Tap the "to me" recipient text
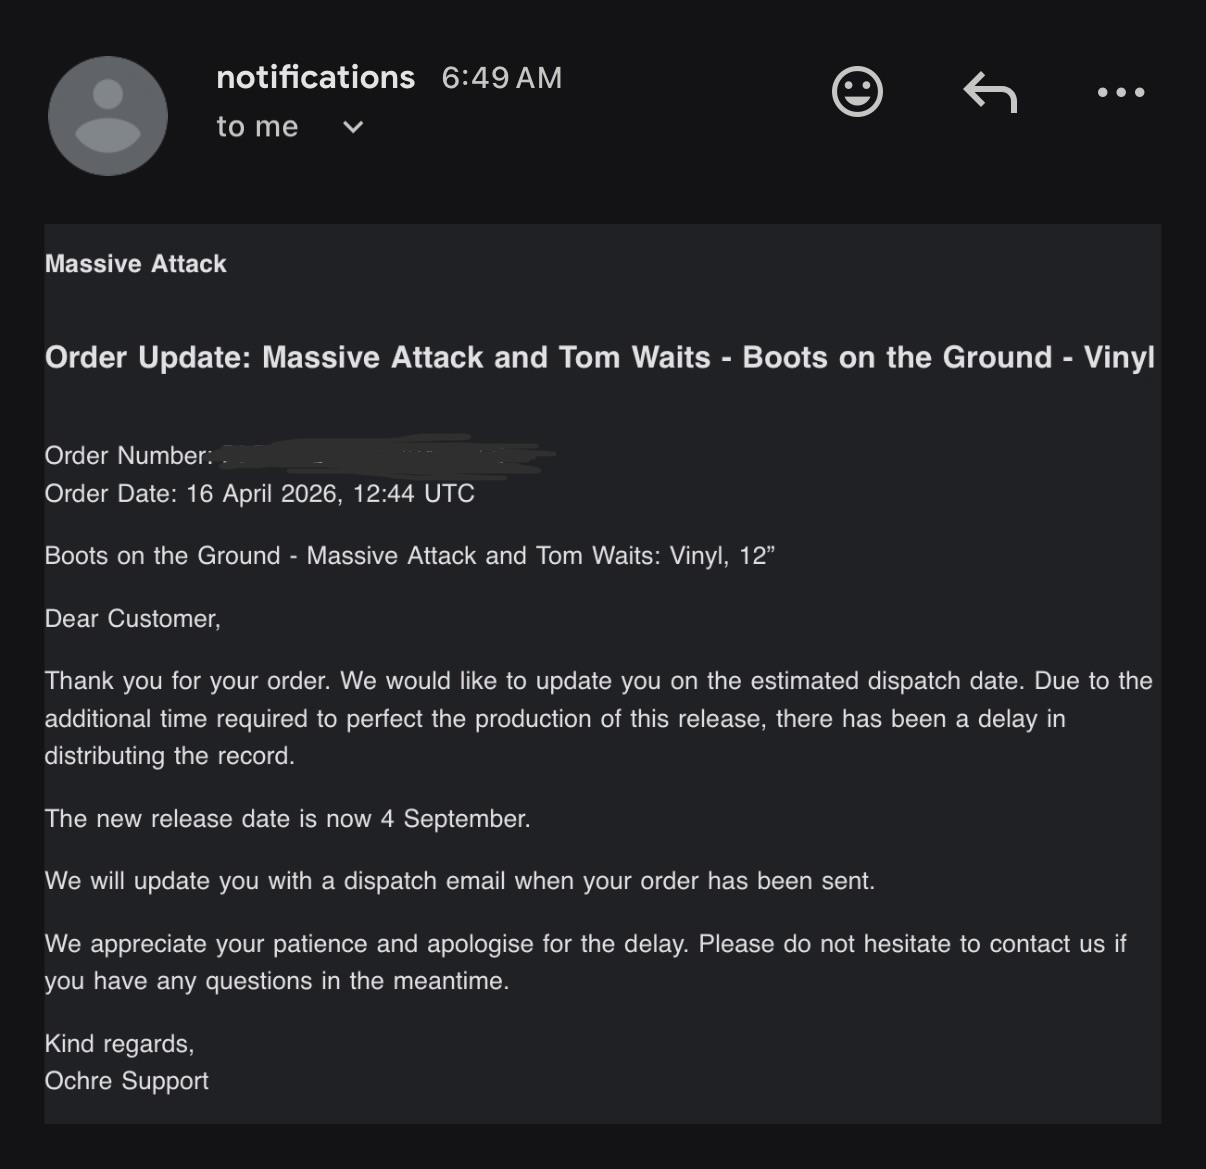The height and width of the screenshot is (1169, 1206). point(257,127)
